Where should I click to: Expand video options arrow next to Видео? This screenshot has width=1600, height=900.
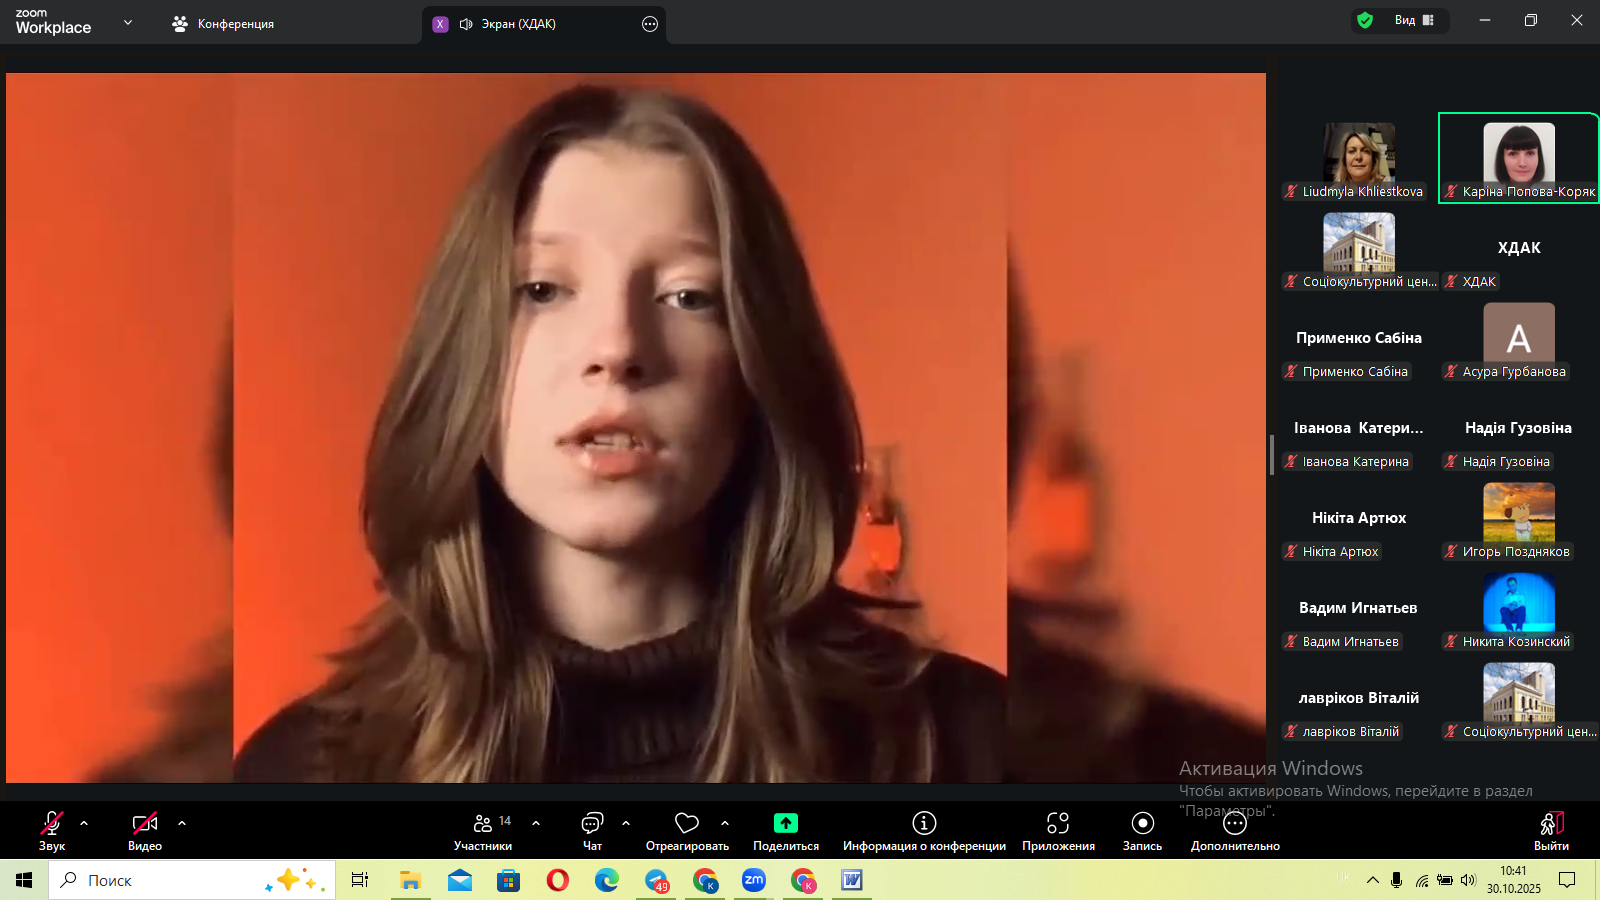(x=182, y=823)
